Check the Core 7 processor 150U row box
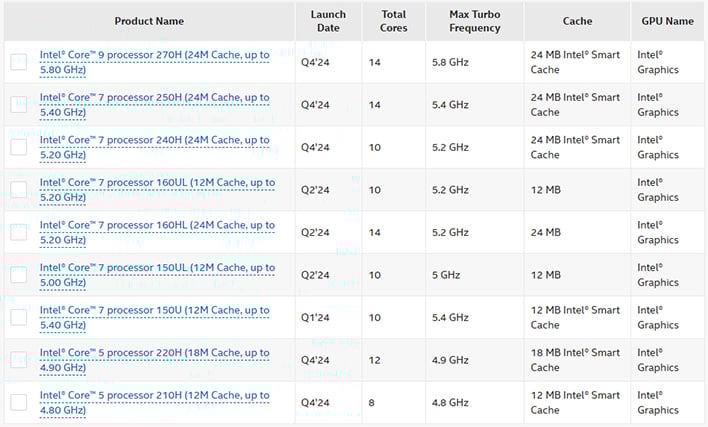708x427 pixels. pyautogui.click(x=19, y=317)
